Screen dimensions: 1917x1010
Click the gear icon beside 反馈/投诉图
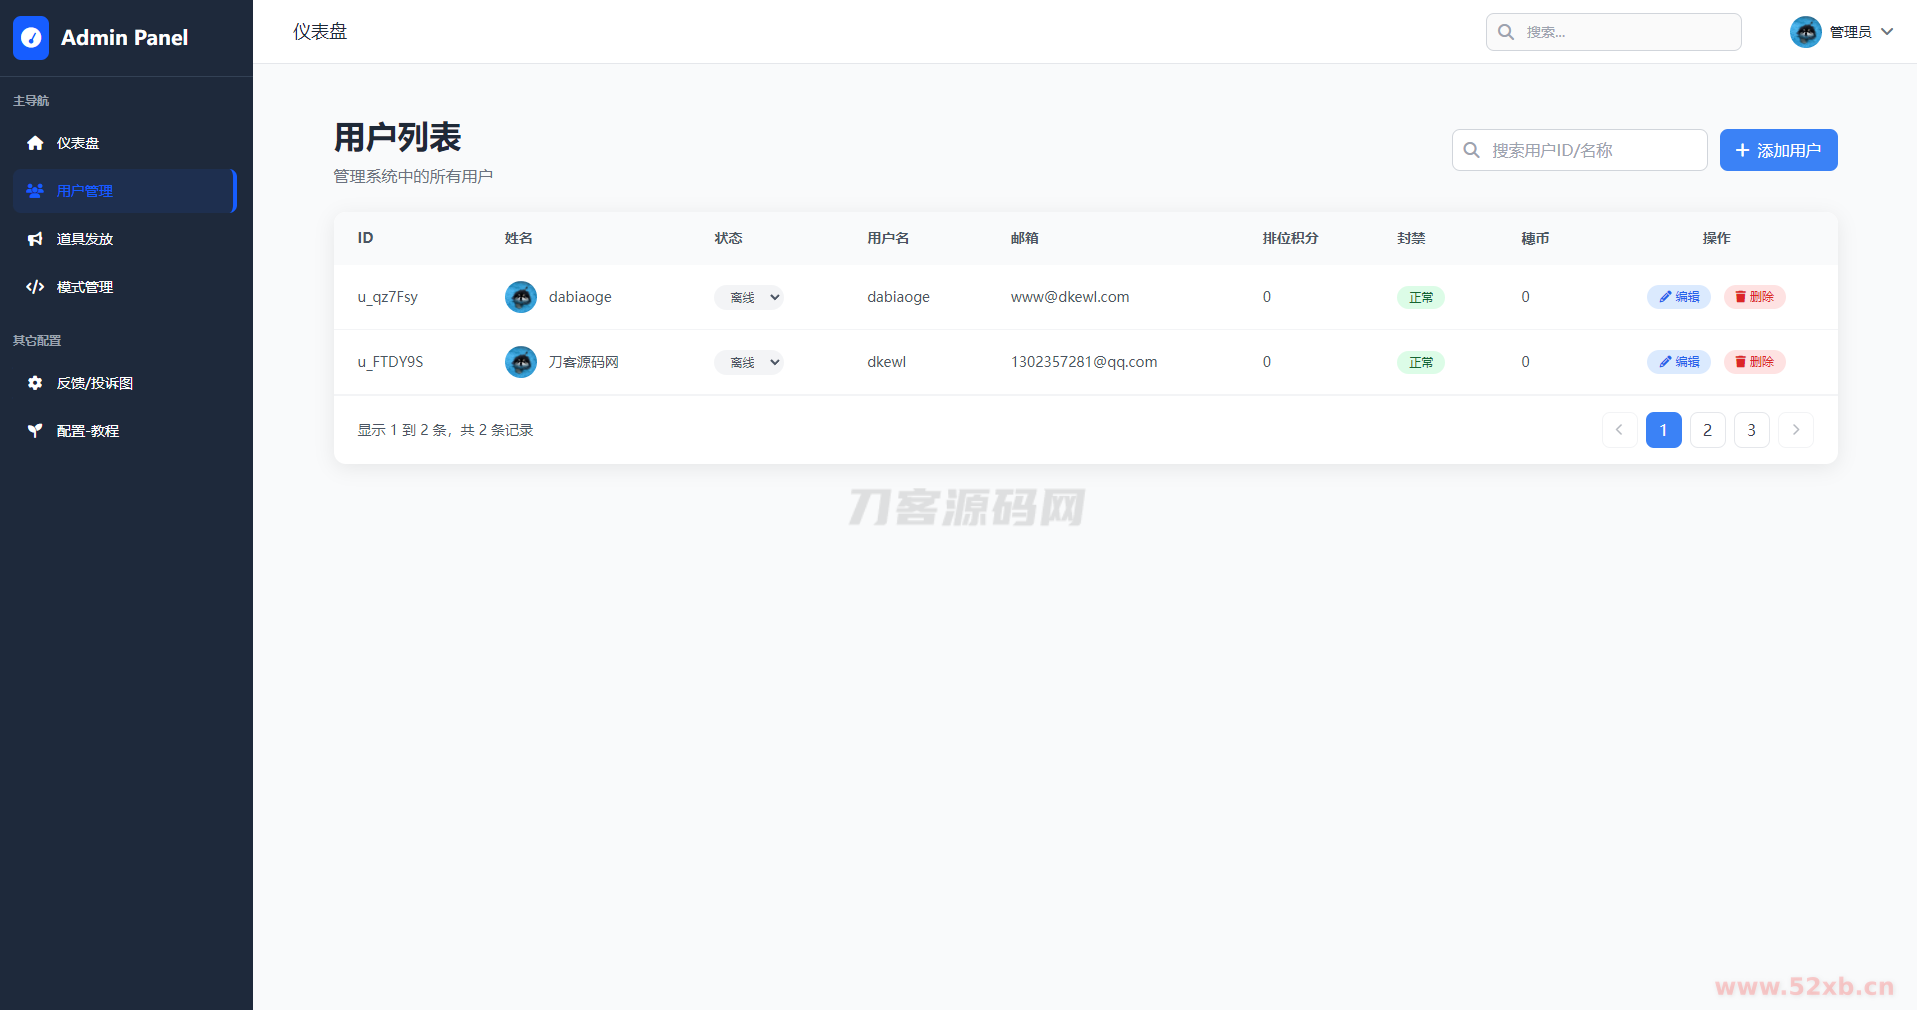tap(35, 383)
